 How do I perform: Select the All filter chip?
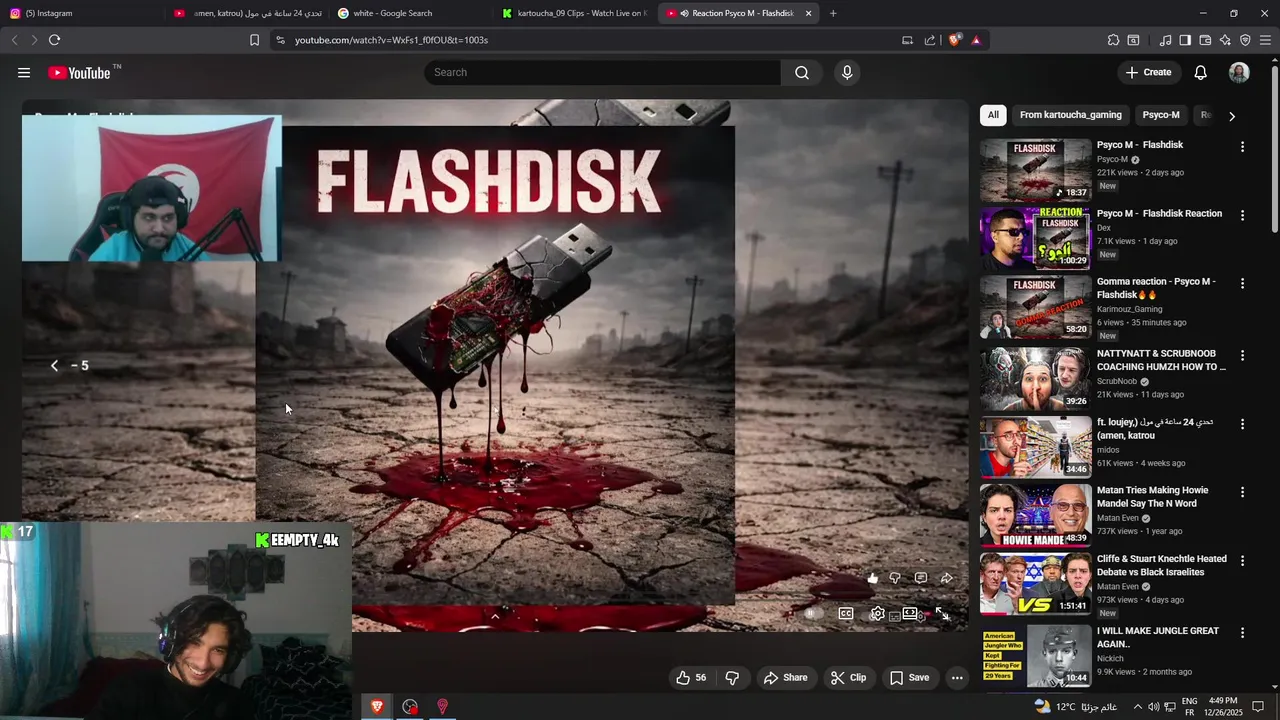click(993, 115)
